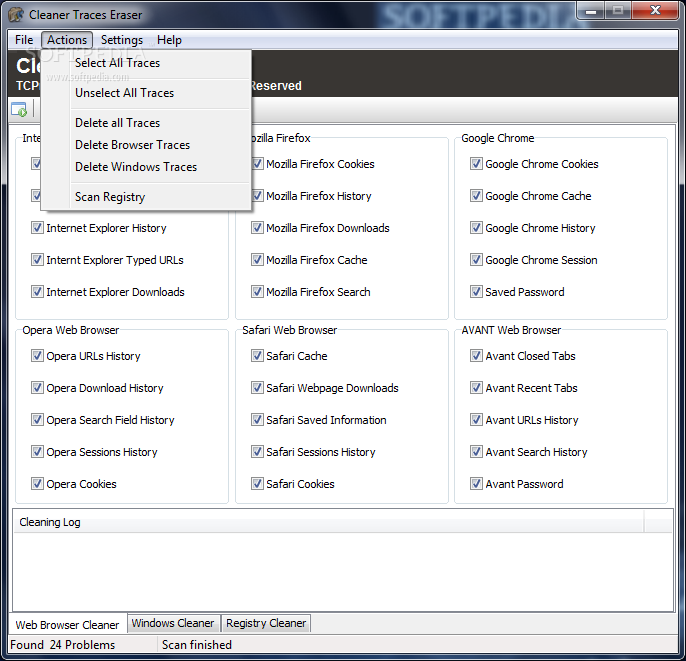Click the Scan finished status text

(x=197, y=645)
